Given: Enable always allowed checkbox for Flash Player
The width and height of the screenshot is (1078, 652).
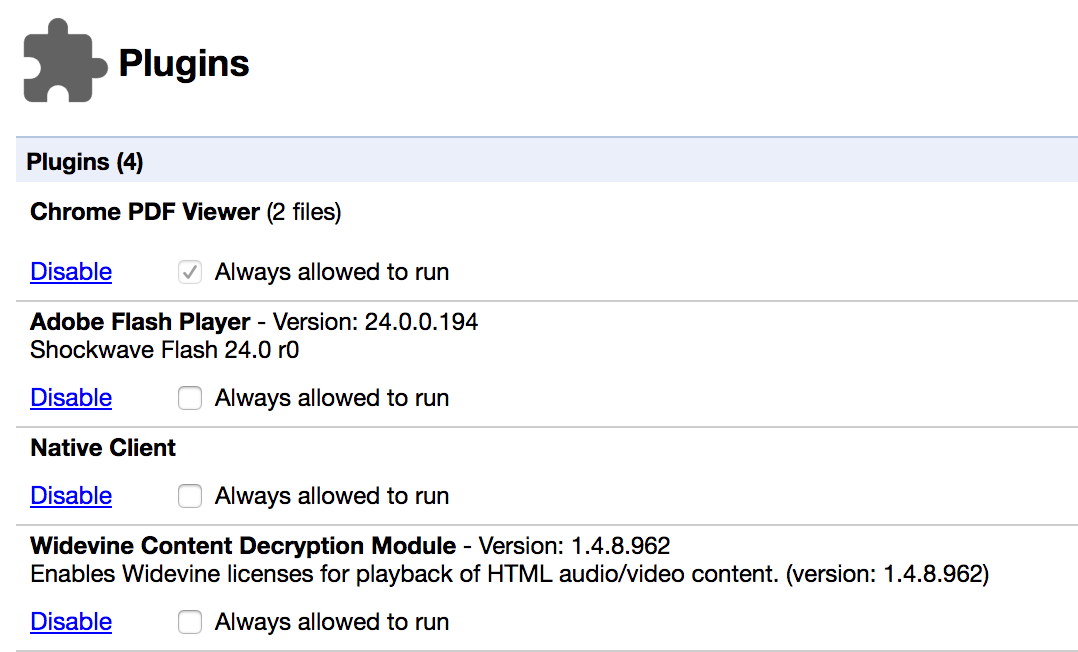Looking at the screenshot, I should coord(190,398).
